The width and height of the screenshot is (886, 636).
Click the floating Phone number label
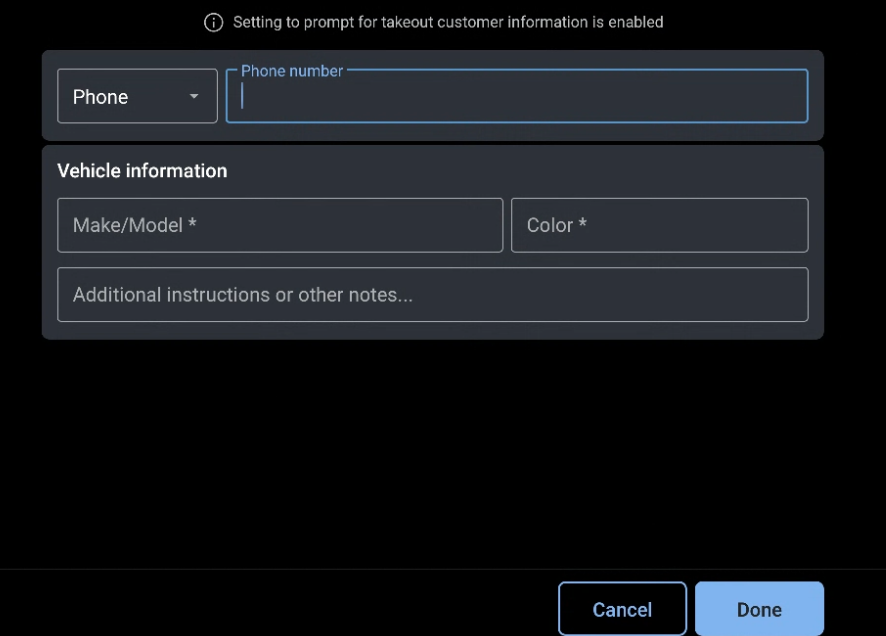291,71
